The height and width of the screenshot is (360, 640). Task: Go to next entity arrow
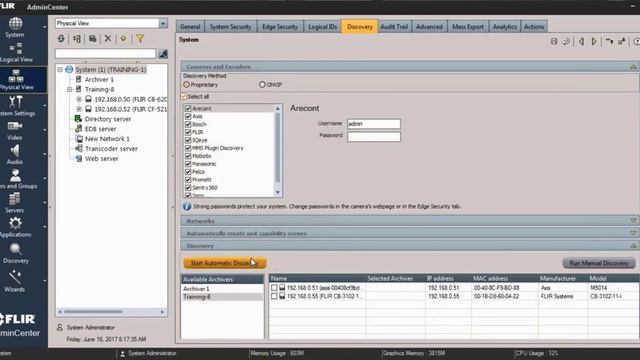(594, 41)
